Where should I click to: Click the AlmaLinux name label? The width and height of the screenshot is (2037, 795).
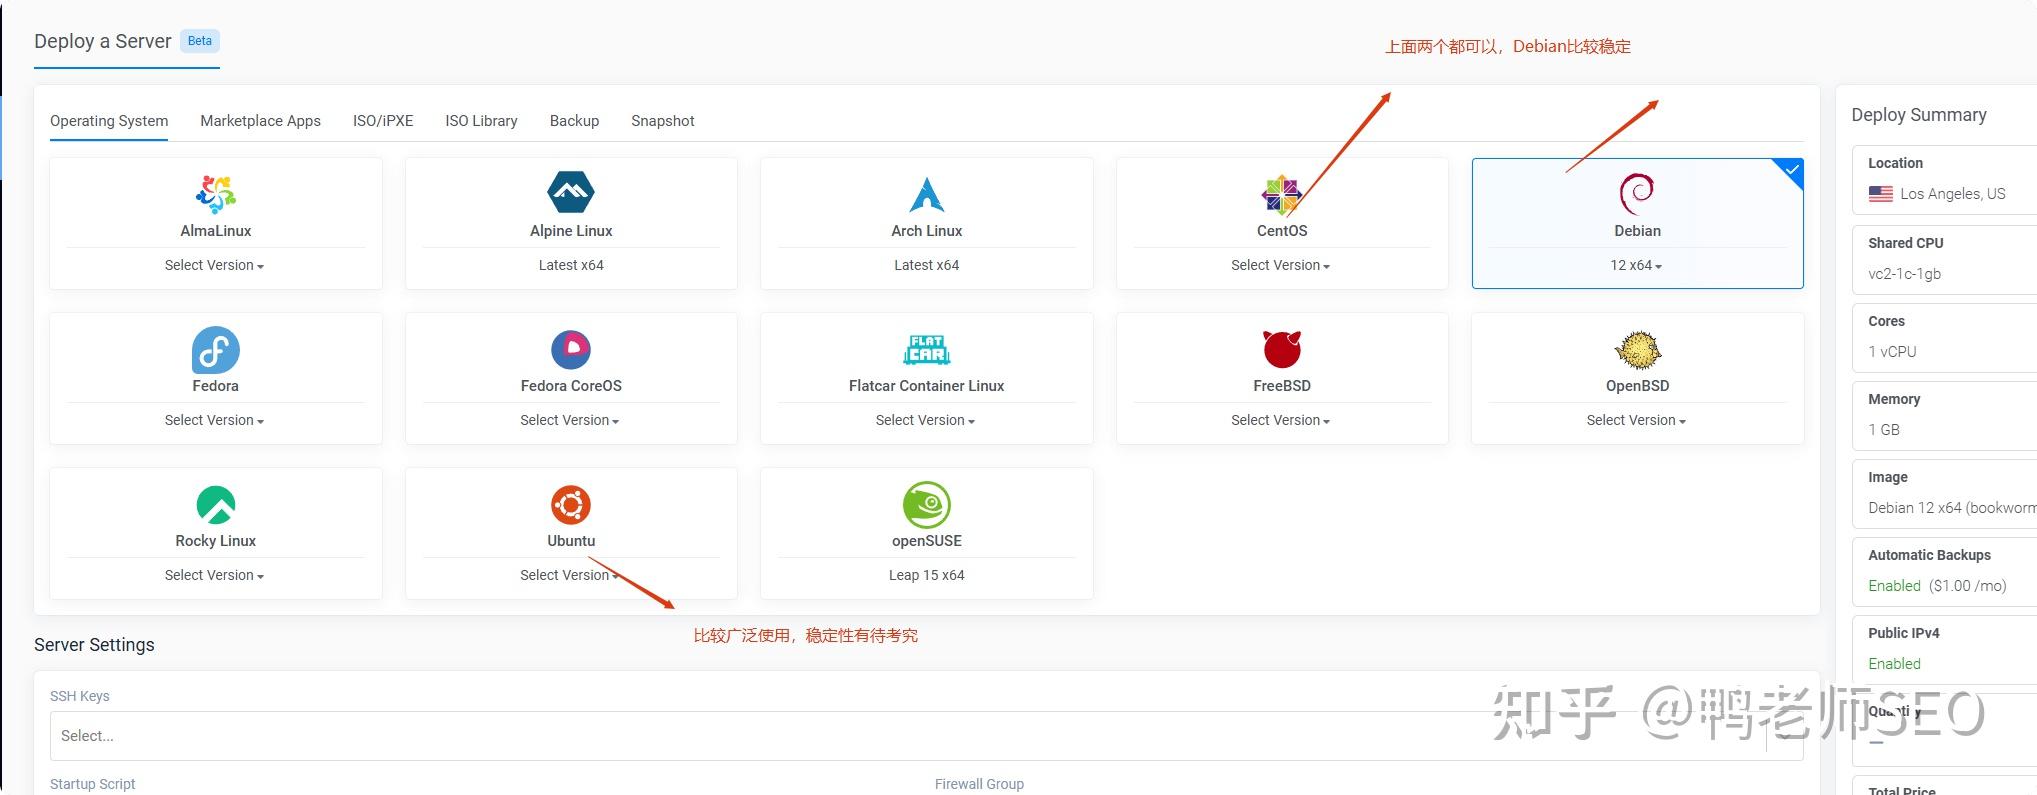215,231
